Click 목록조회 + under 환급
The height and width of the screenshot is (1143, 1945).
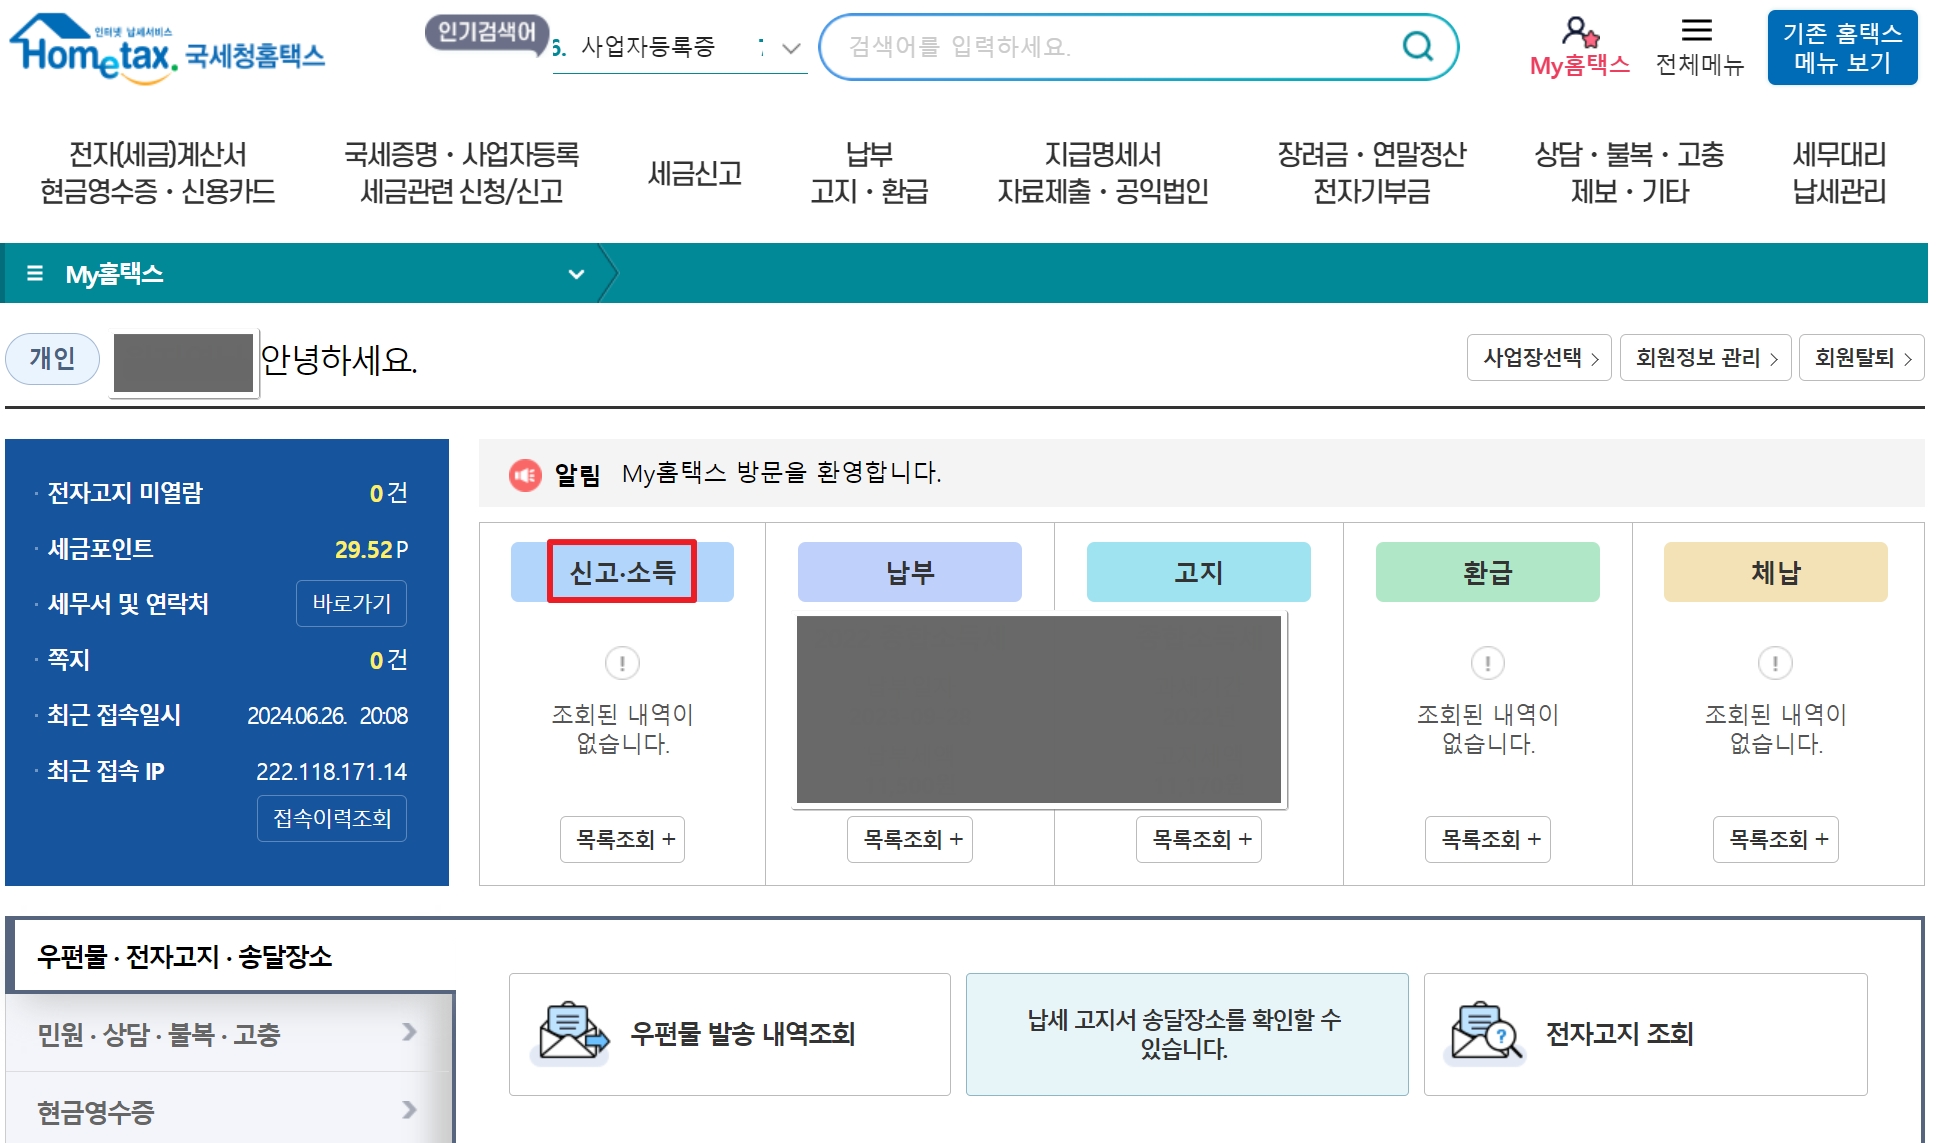pyautogui.click(x=1488, y=839)
